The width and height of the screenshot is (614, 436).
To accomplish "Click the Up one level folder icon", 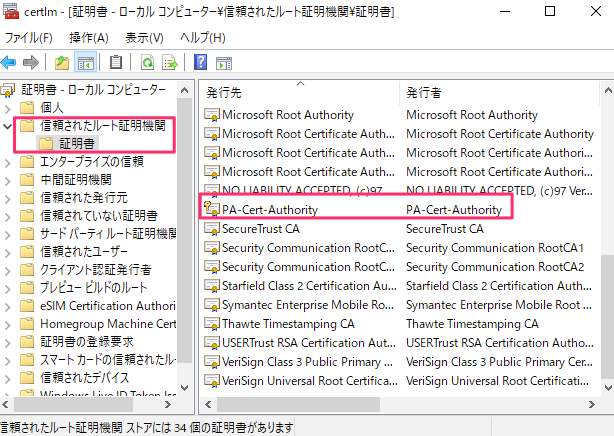I will coord(62,62).
